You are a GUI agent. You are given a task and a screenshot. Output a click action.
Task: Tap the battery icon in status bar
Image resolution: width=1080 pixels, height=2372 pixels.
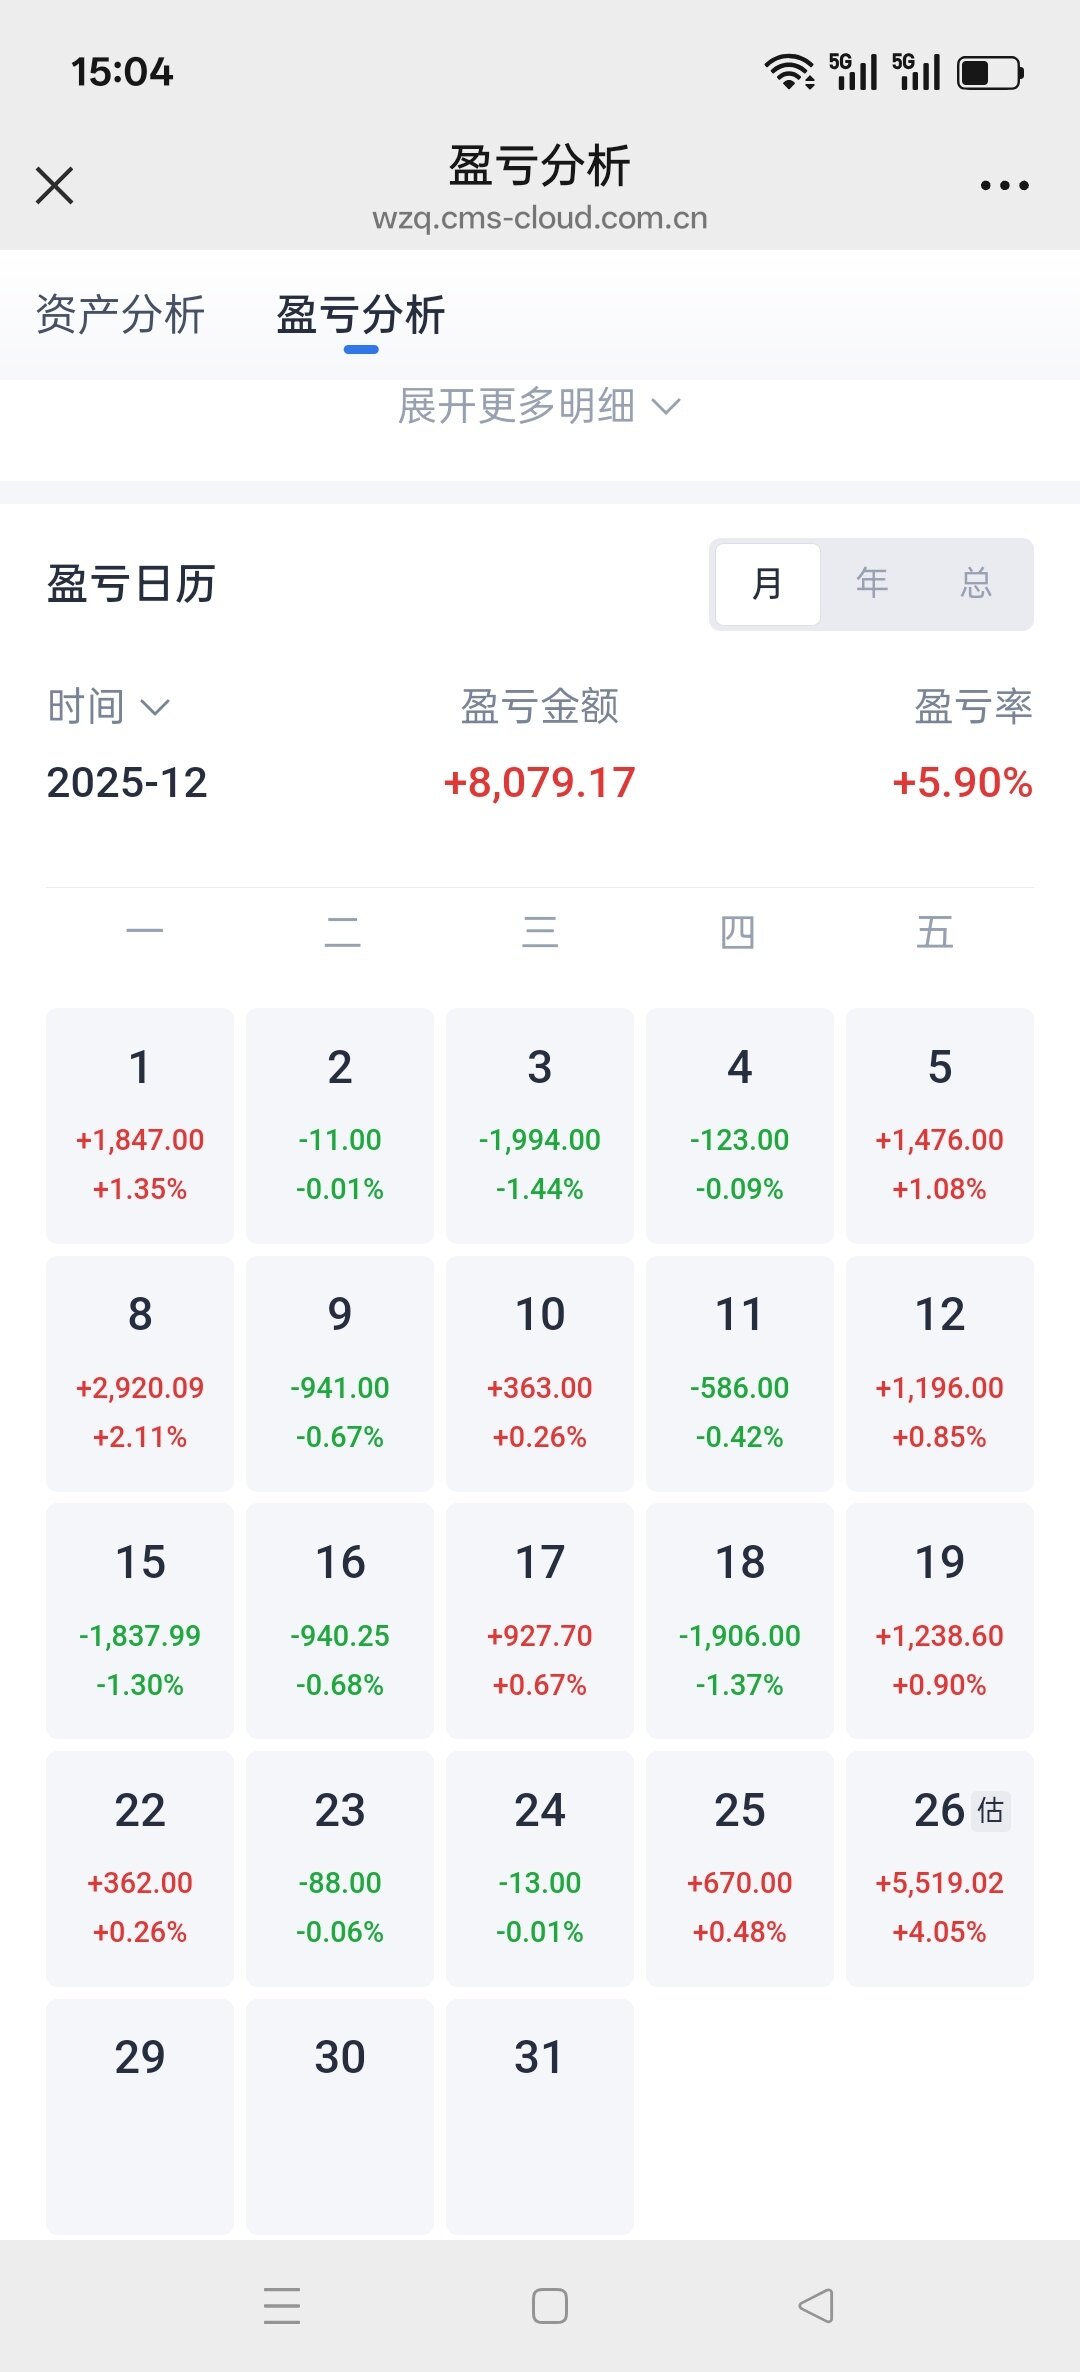click(990, 73)
